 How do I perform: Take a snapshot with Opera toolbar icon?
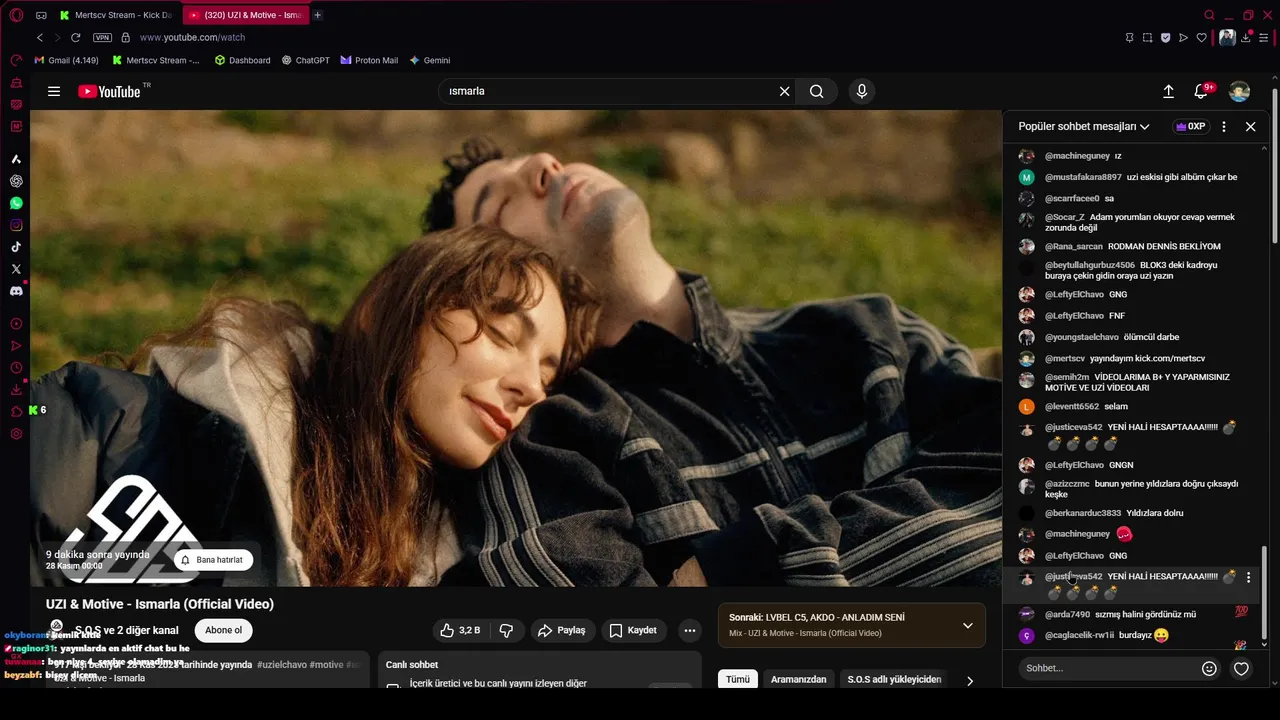(x=1147, y=37)
